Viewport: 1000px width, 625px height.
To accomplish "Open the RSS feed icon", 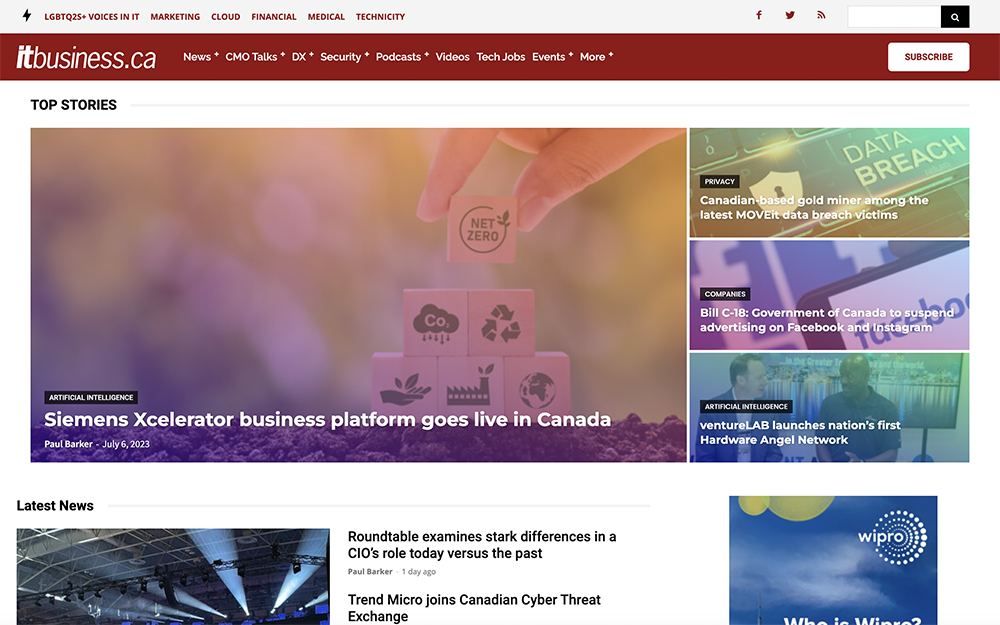I will 821,16.
